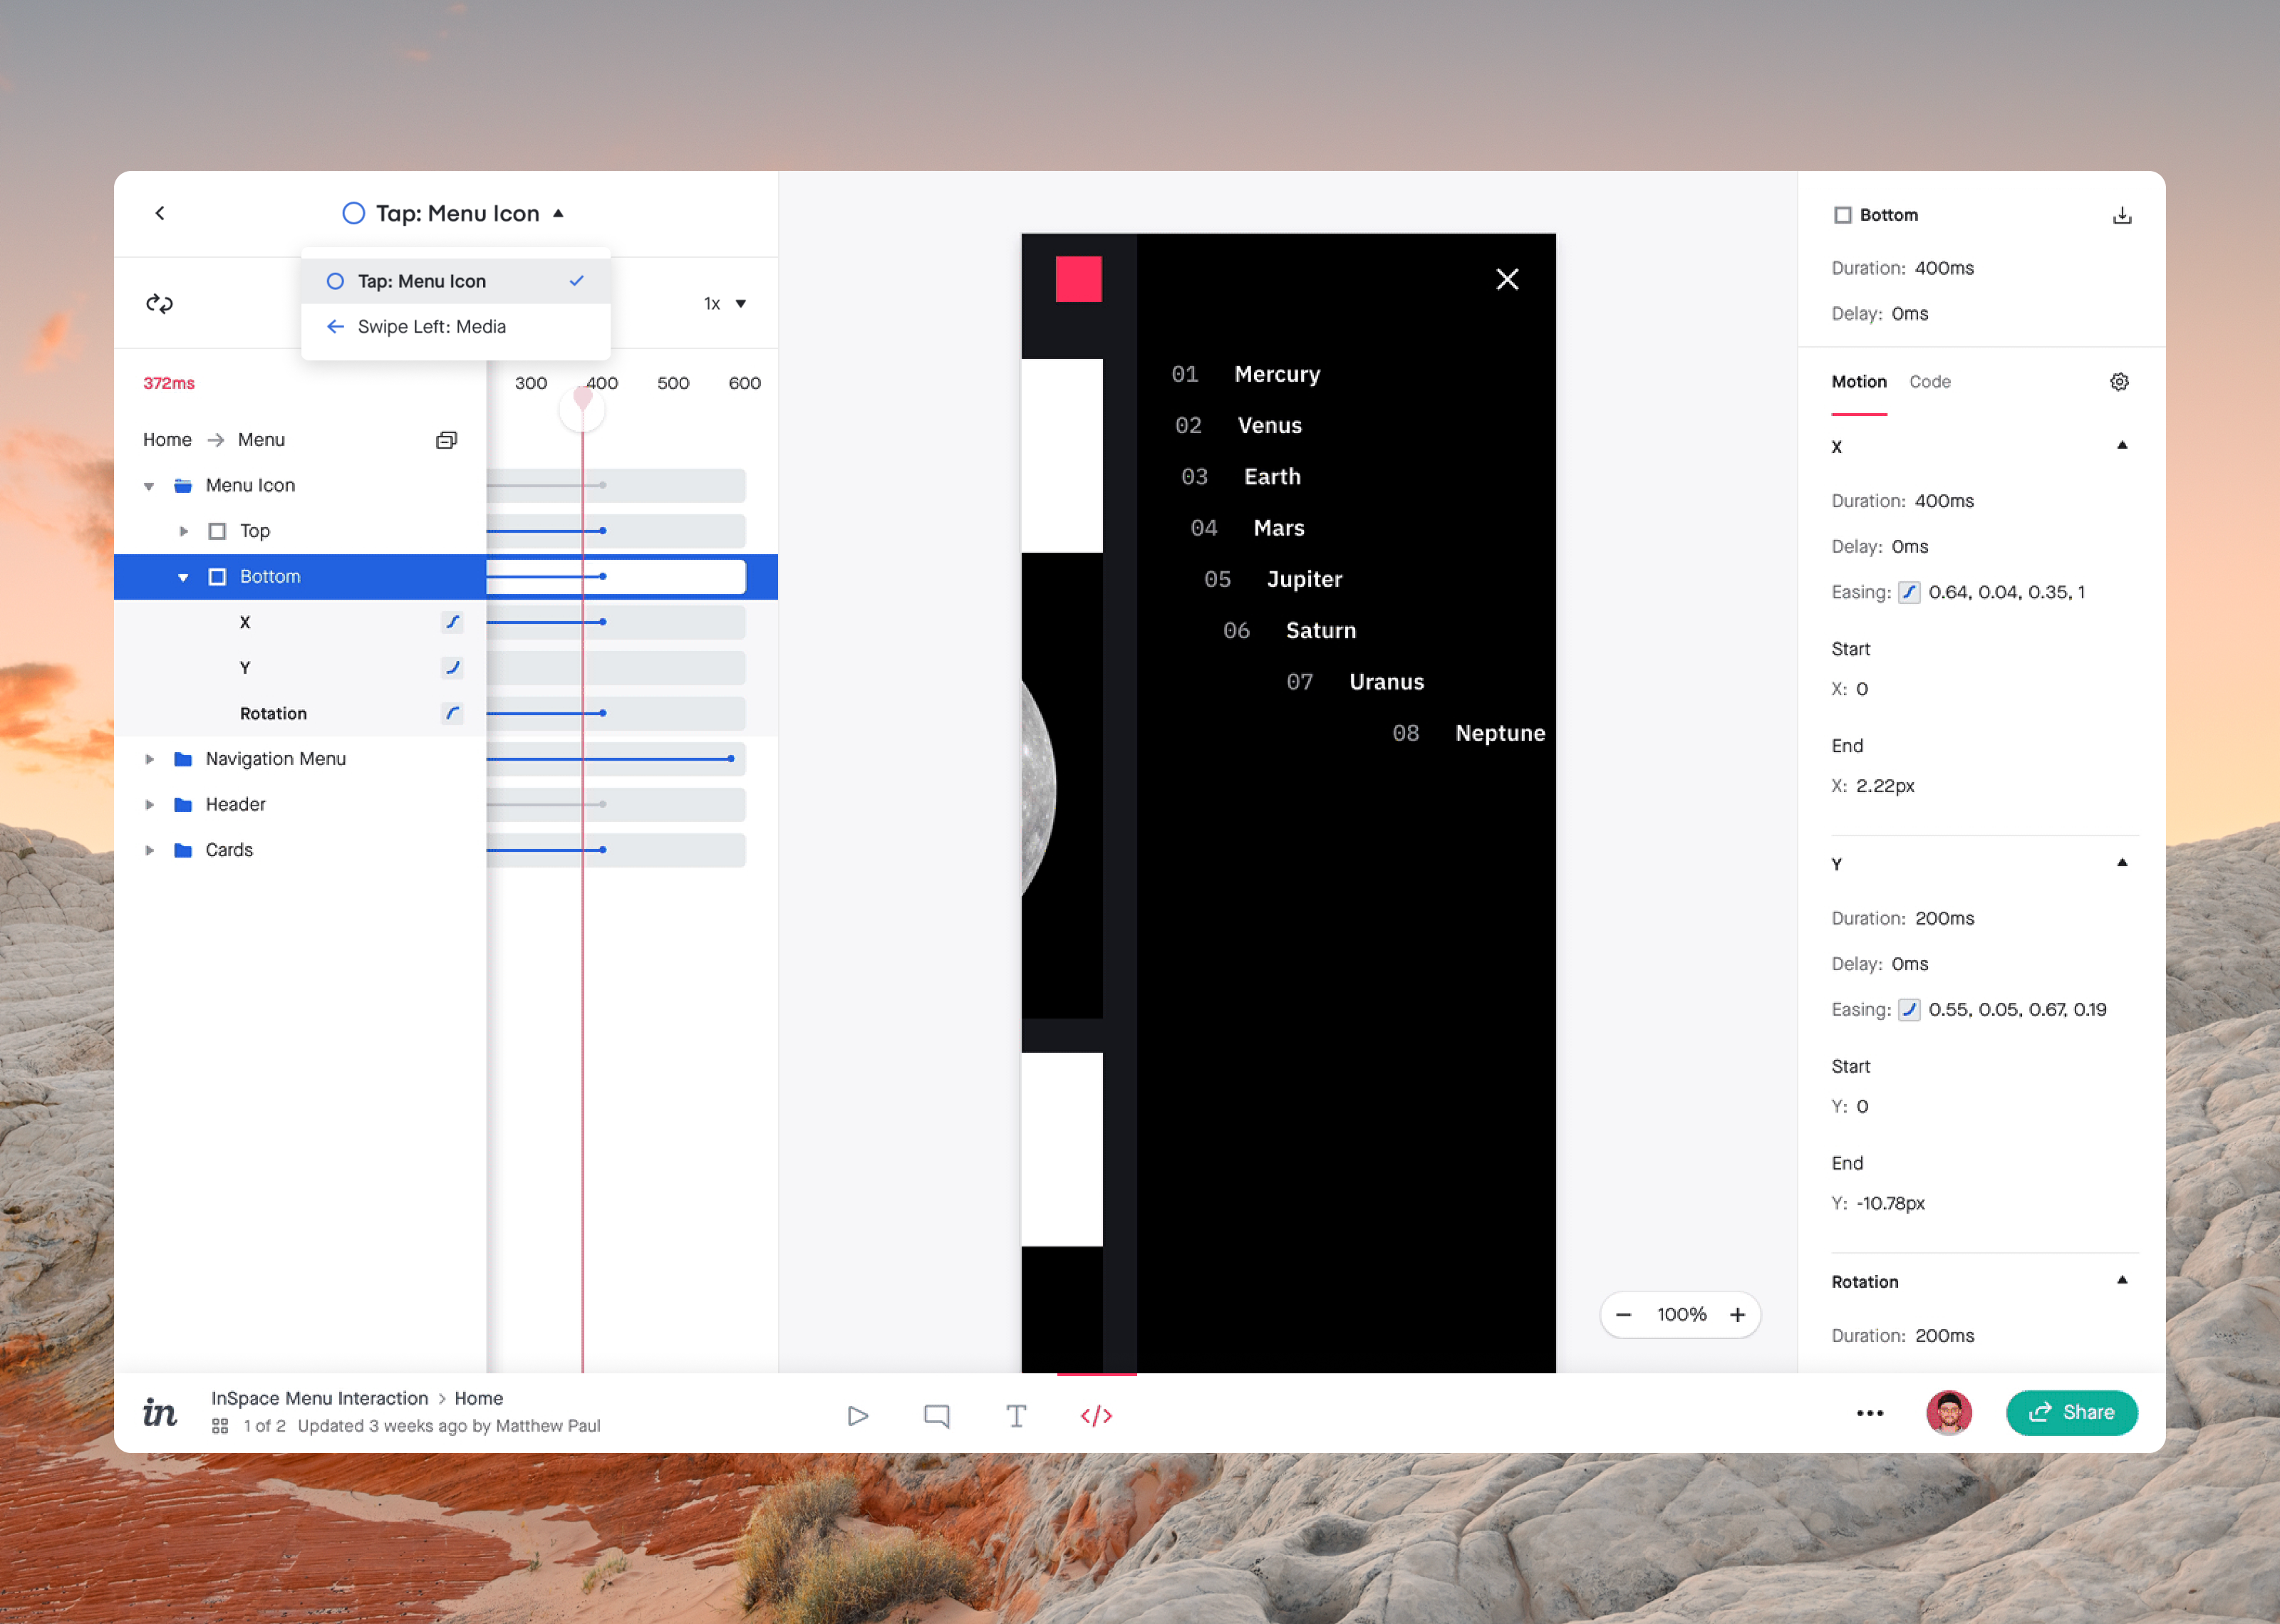Expand the Header folder

coord(149,805)
